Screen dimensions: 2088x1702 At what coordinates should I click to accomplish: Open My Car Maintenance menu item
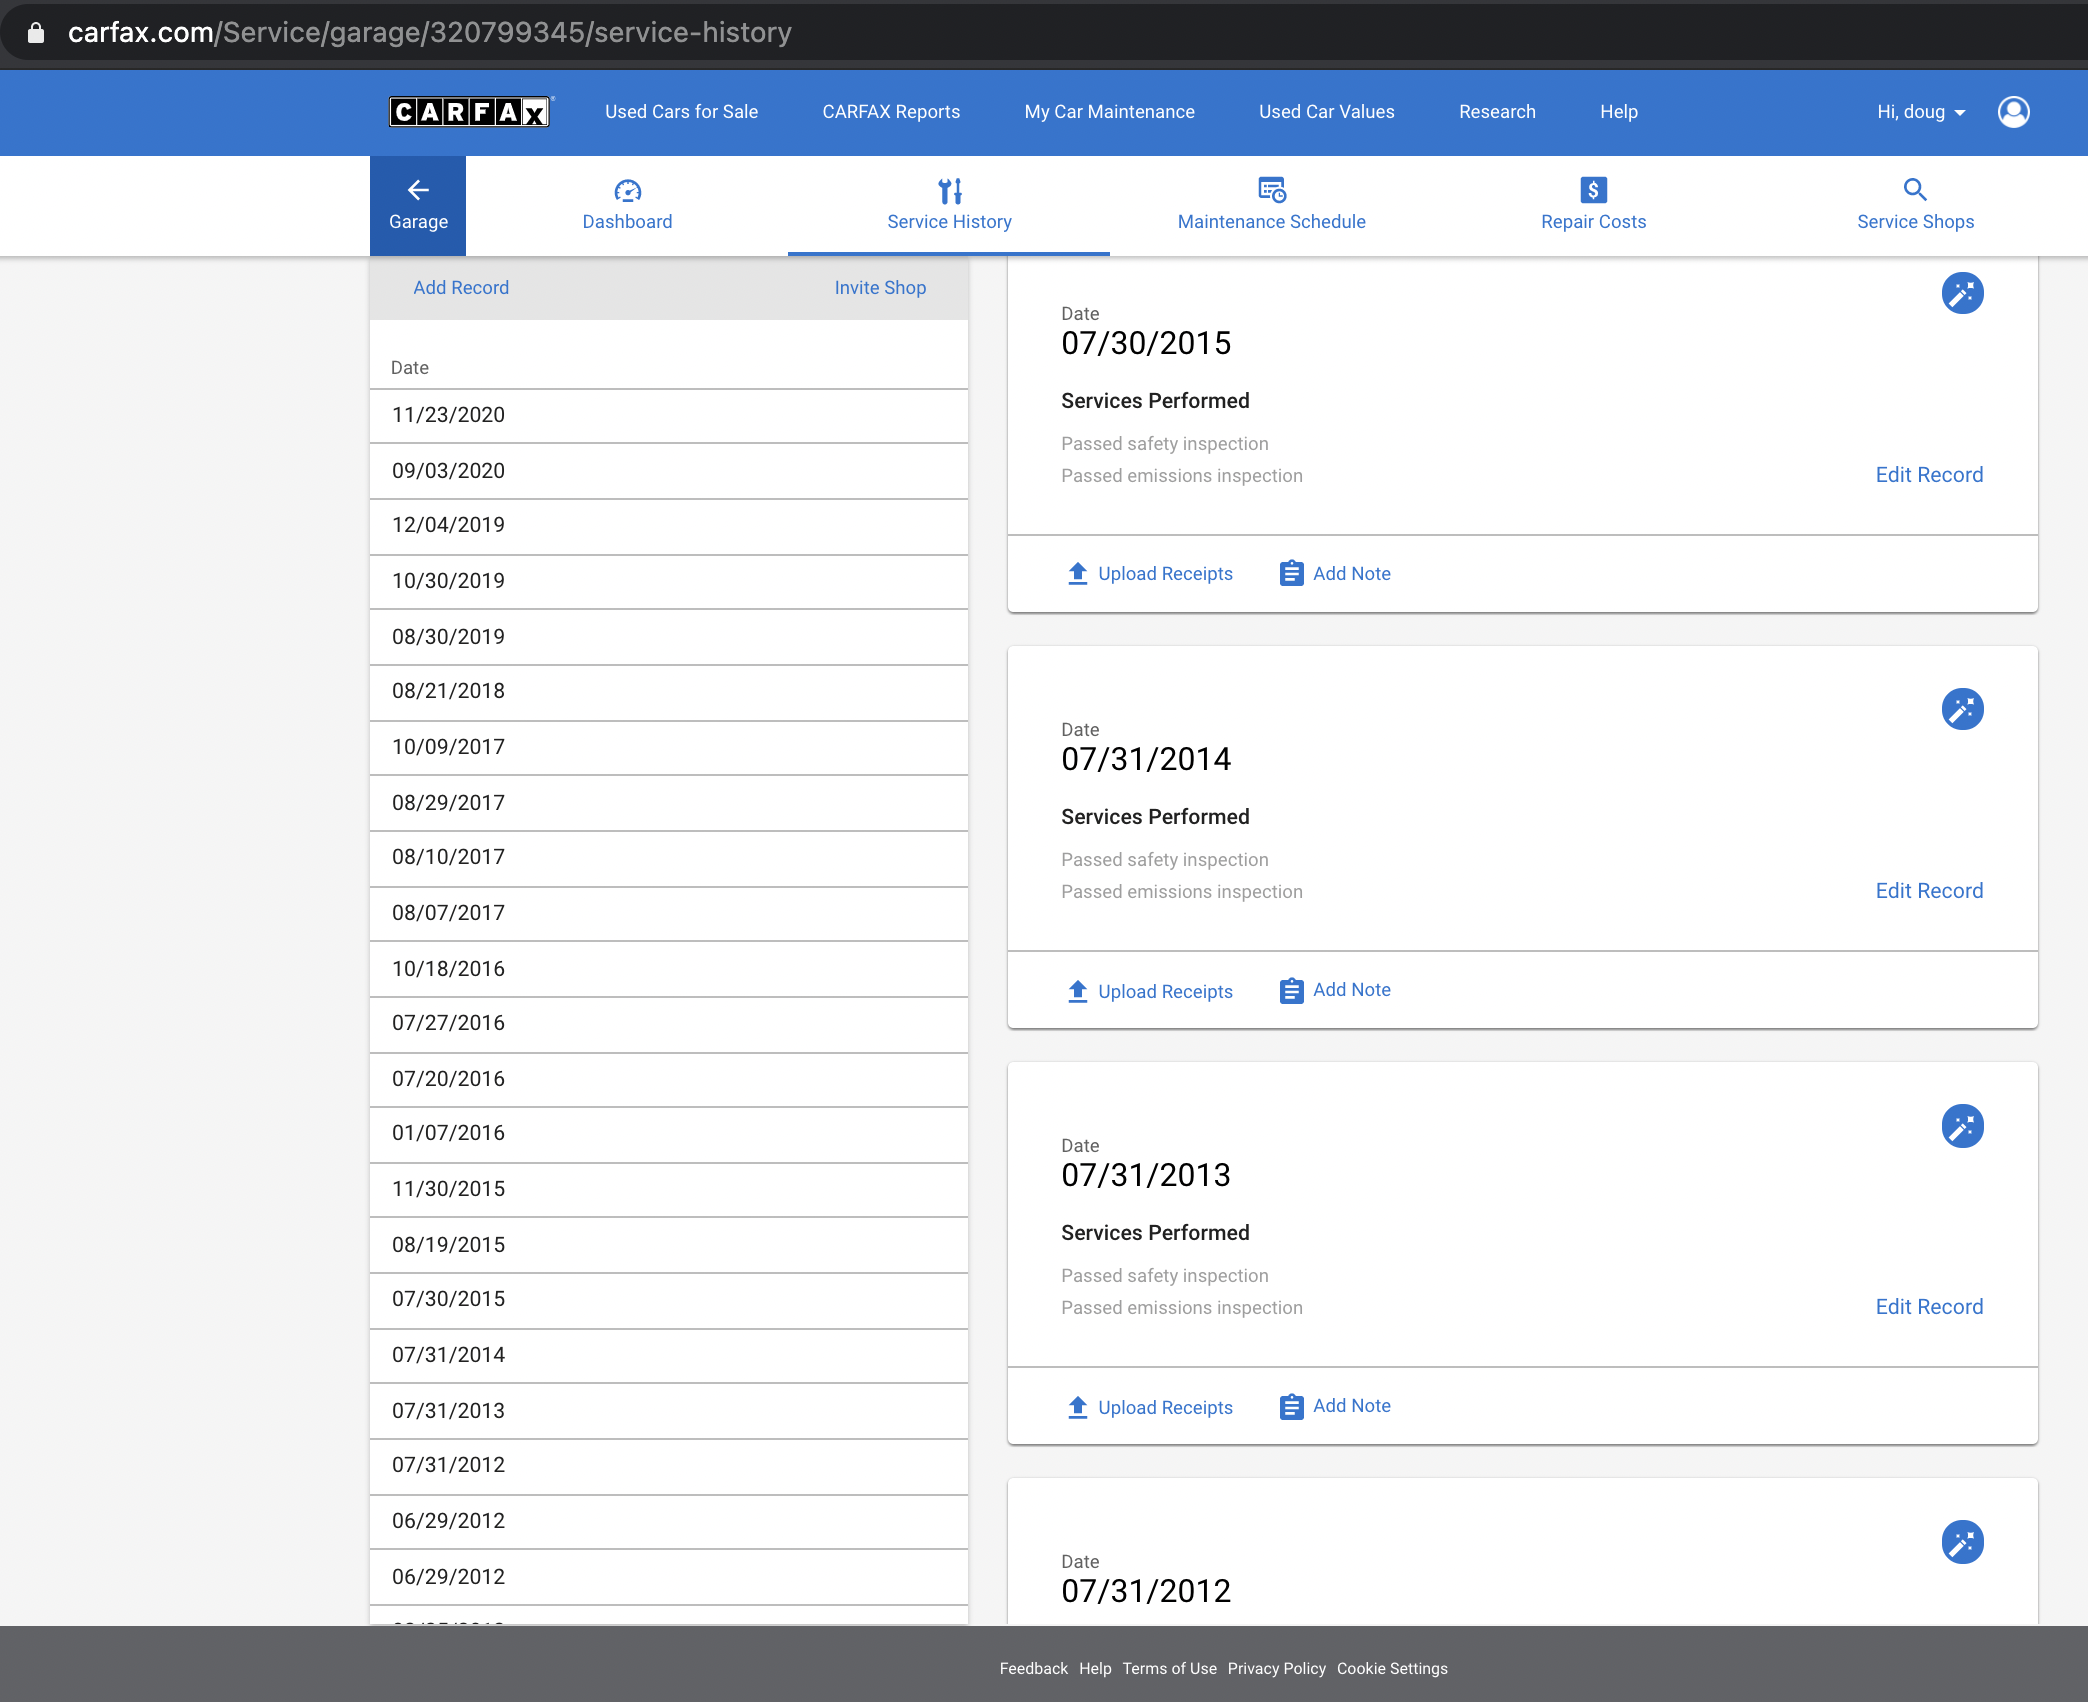click(1109, 112)
